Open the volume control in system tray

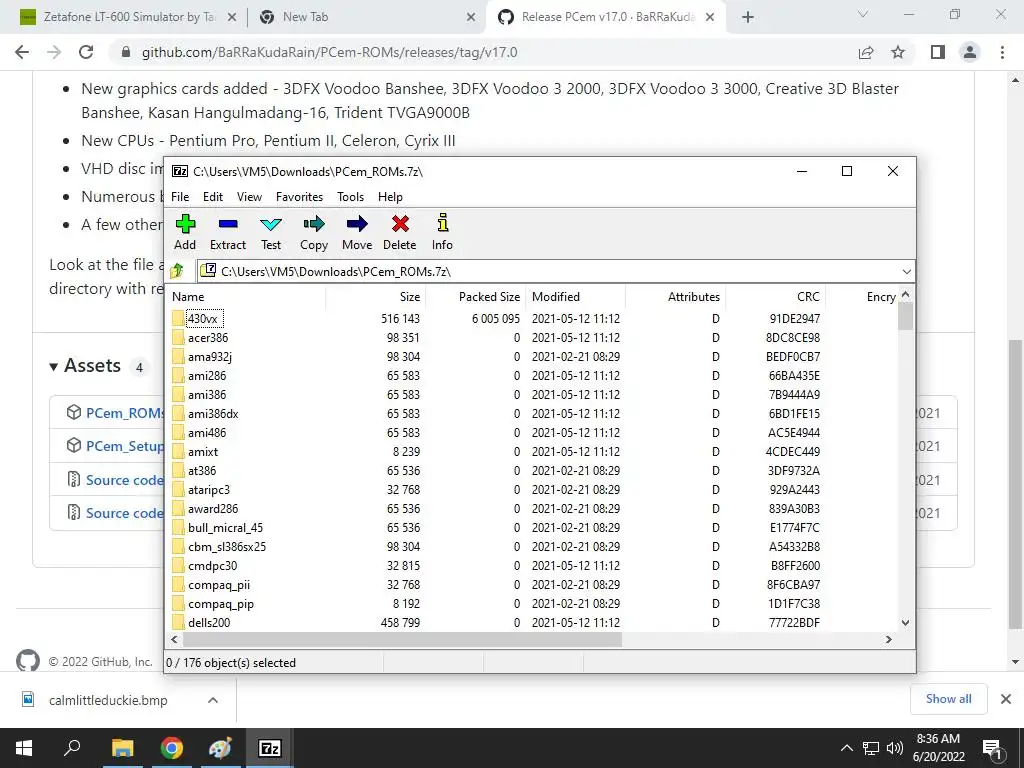pyautogui.click(x=895, y=748)
